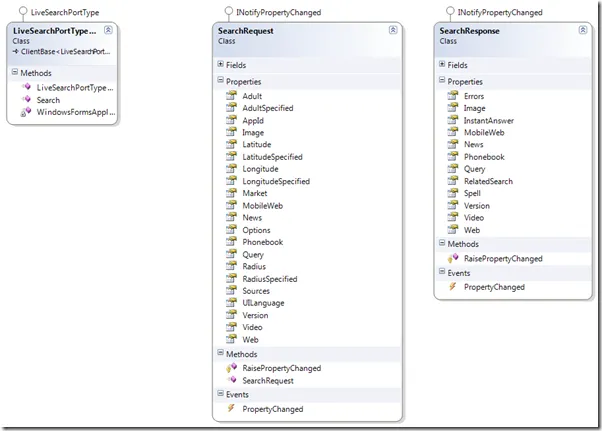This screenshot has width=602, height=431.
Task: Select Version property in SearchResponse
Action: [476, 206]
